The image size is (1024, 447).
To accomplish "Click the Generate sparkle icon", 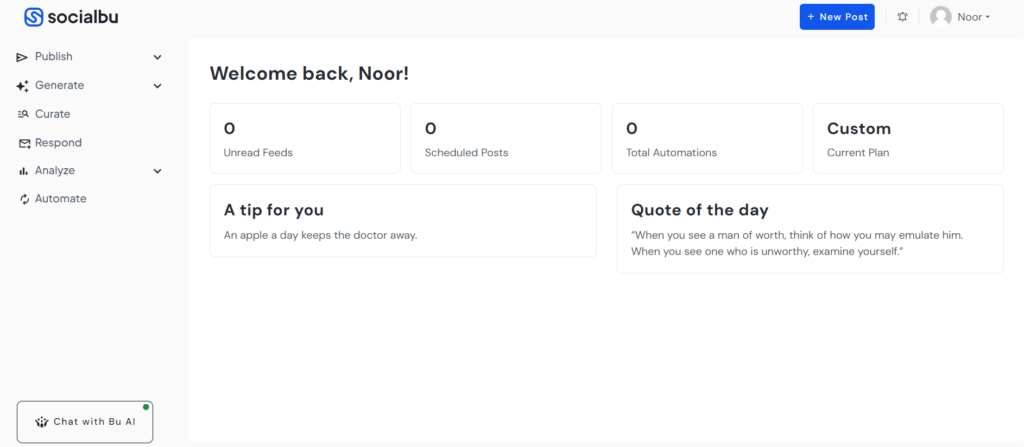I will (22, 86).
